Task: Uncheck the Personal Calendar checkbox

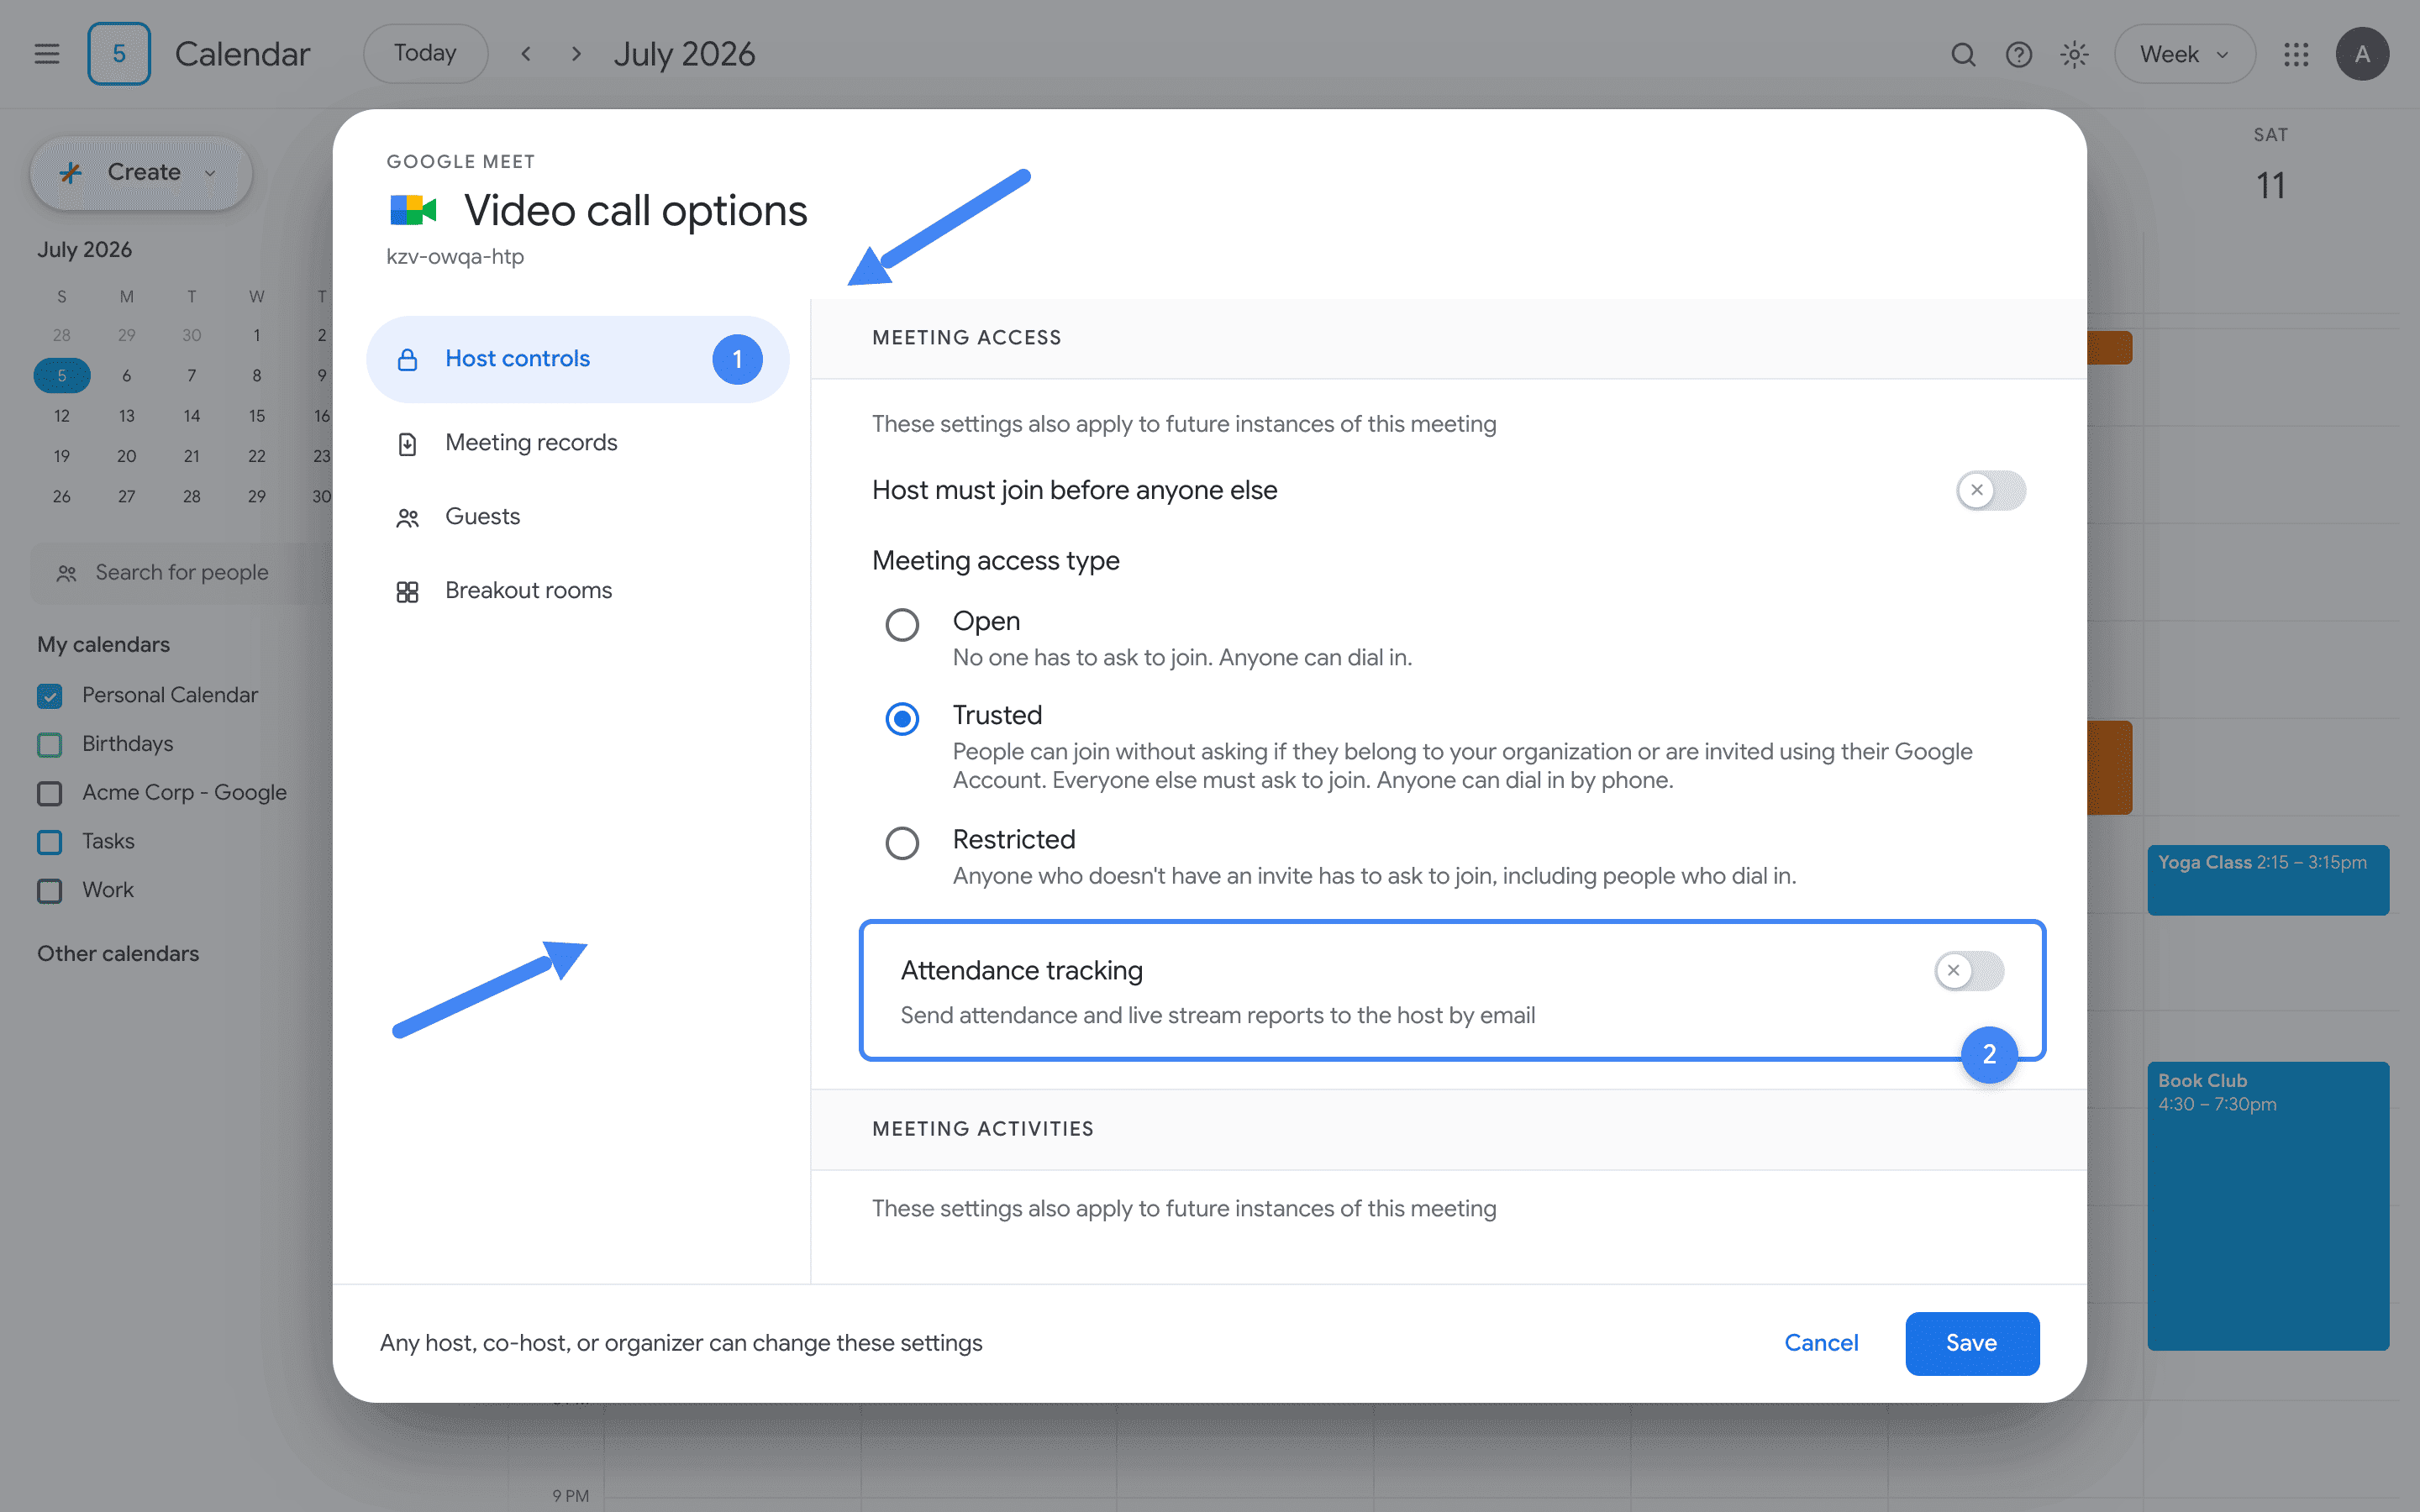Action: (x=50, y=695)
